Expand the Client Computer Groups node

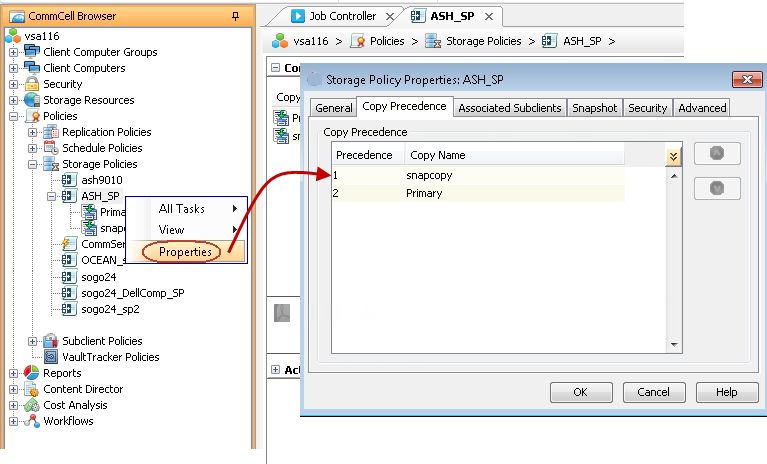click(x=13, y=52)
